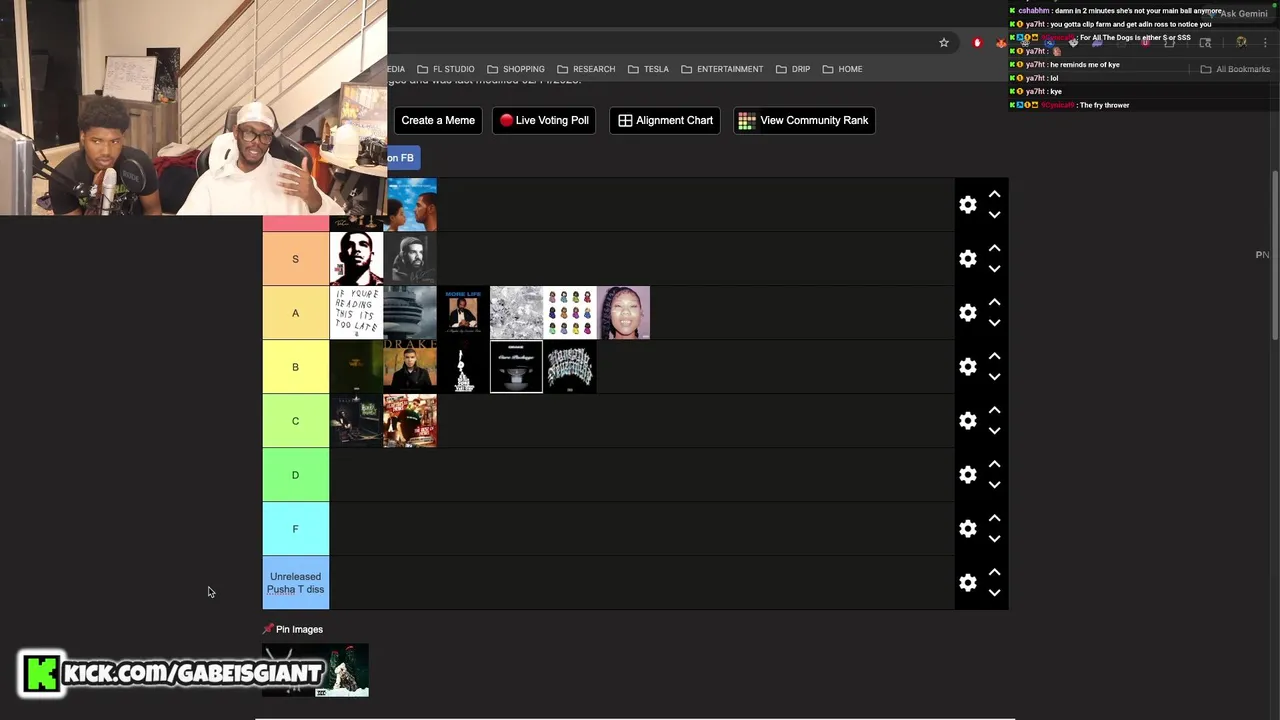Open the HOME bookmark folder
Viewport: 1280px width, 720px height.
coord(843,69)
